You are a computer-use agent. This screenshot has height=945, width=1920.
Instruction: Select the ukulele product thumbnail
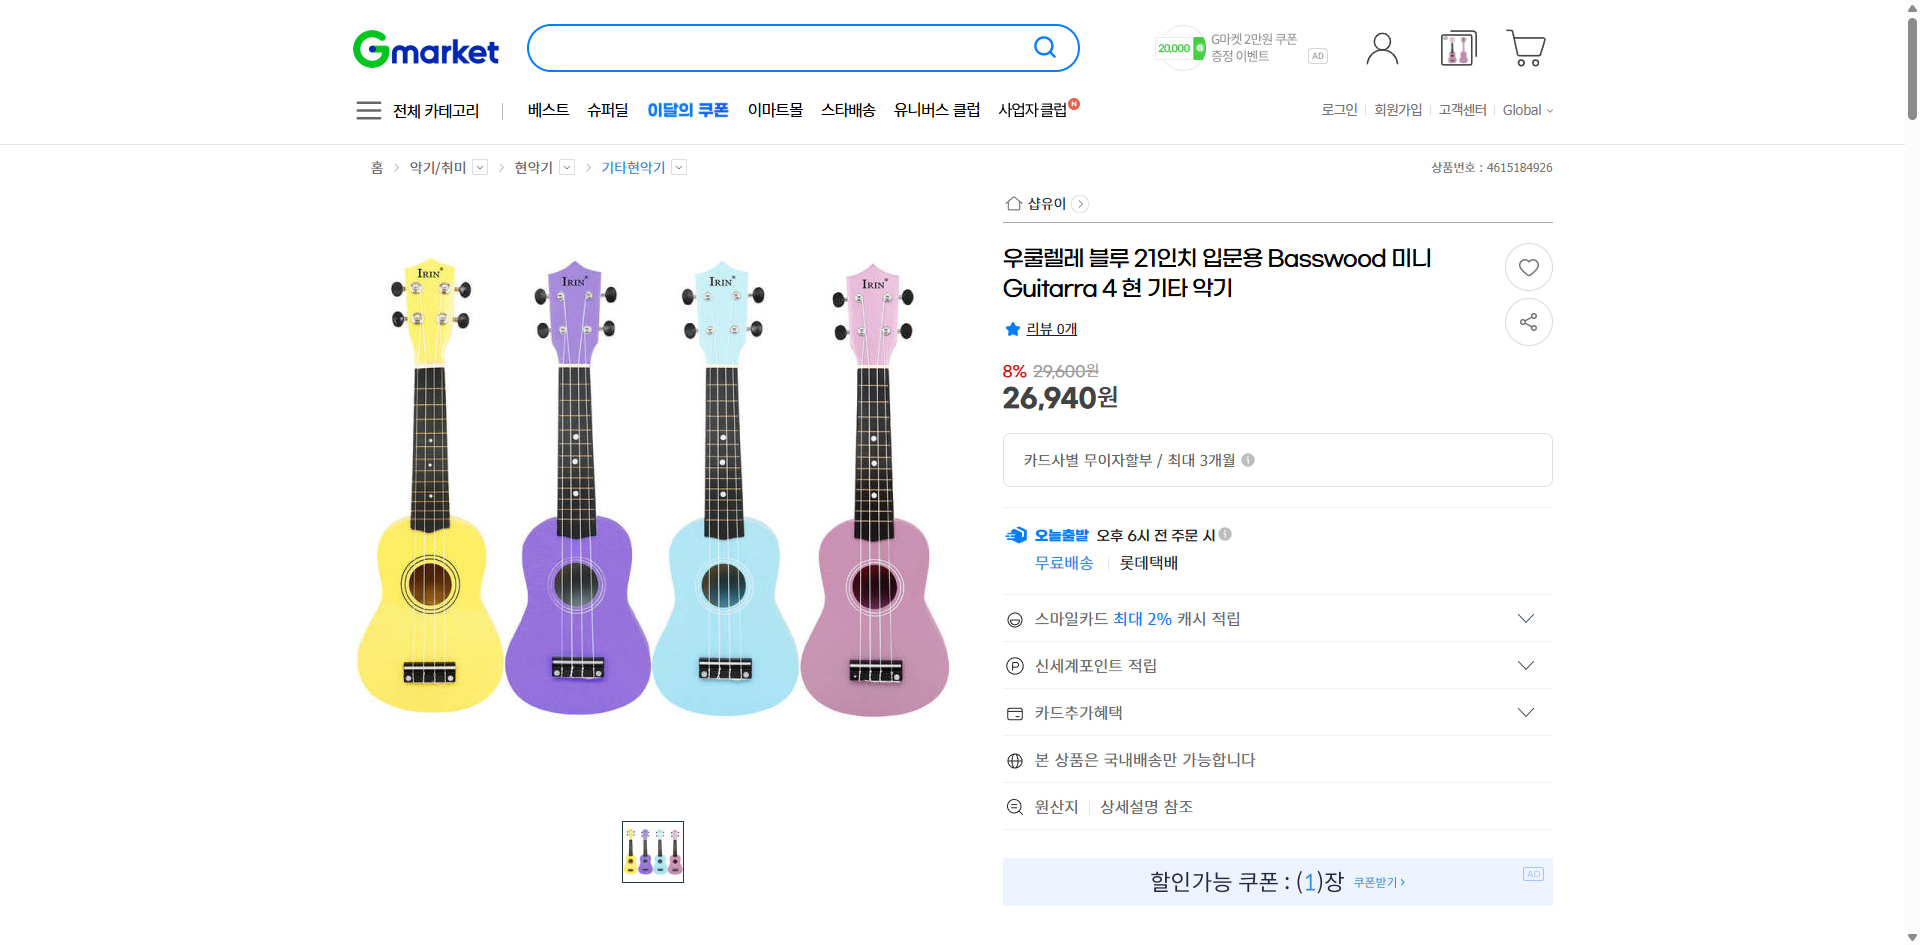click(652, 851)
